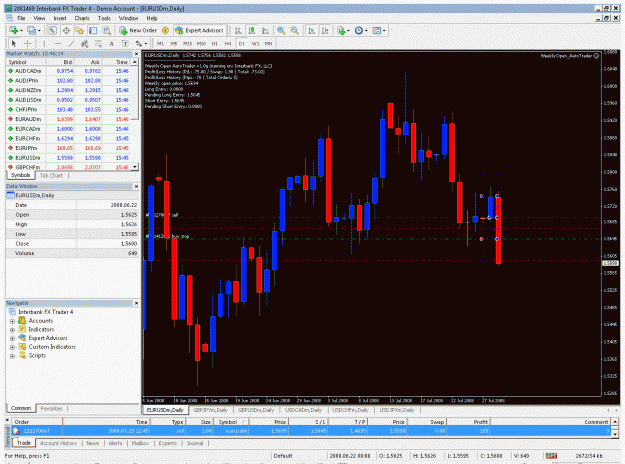The width and height of the screenshot is (625, 464).
Task: Toggle chart shift icon
Action: (325, 30)
